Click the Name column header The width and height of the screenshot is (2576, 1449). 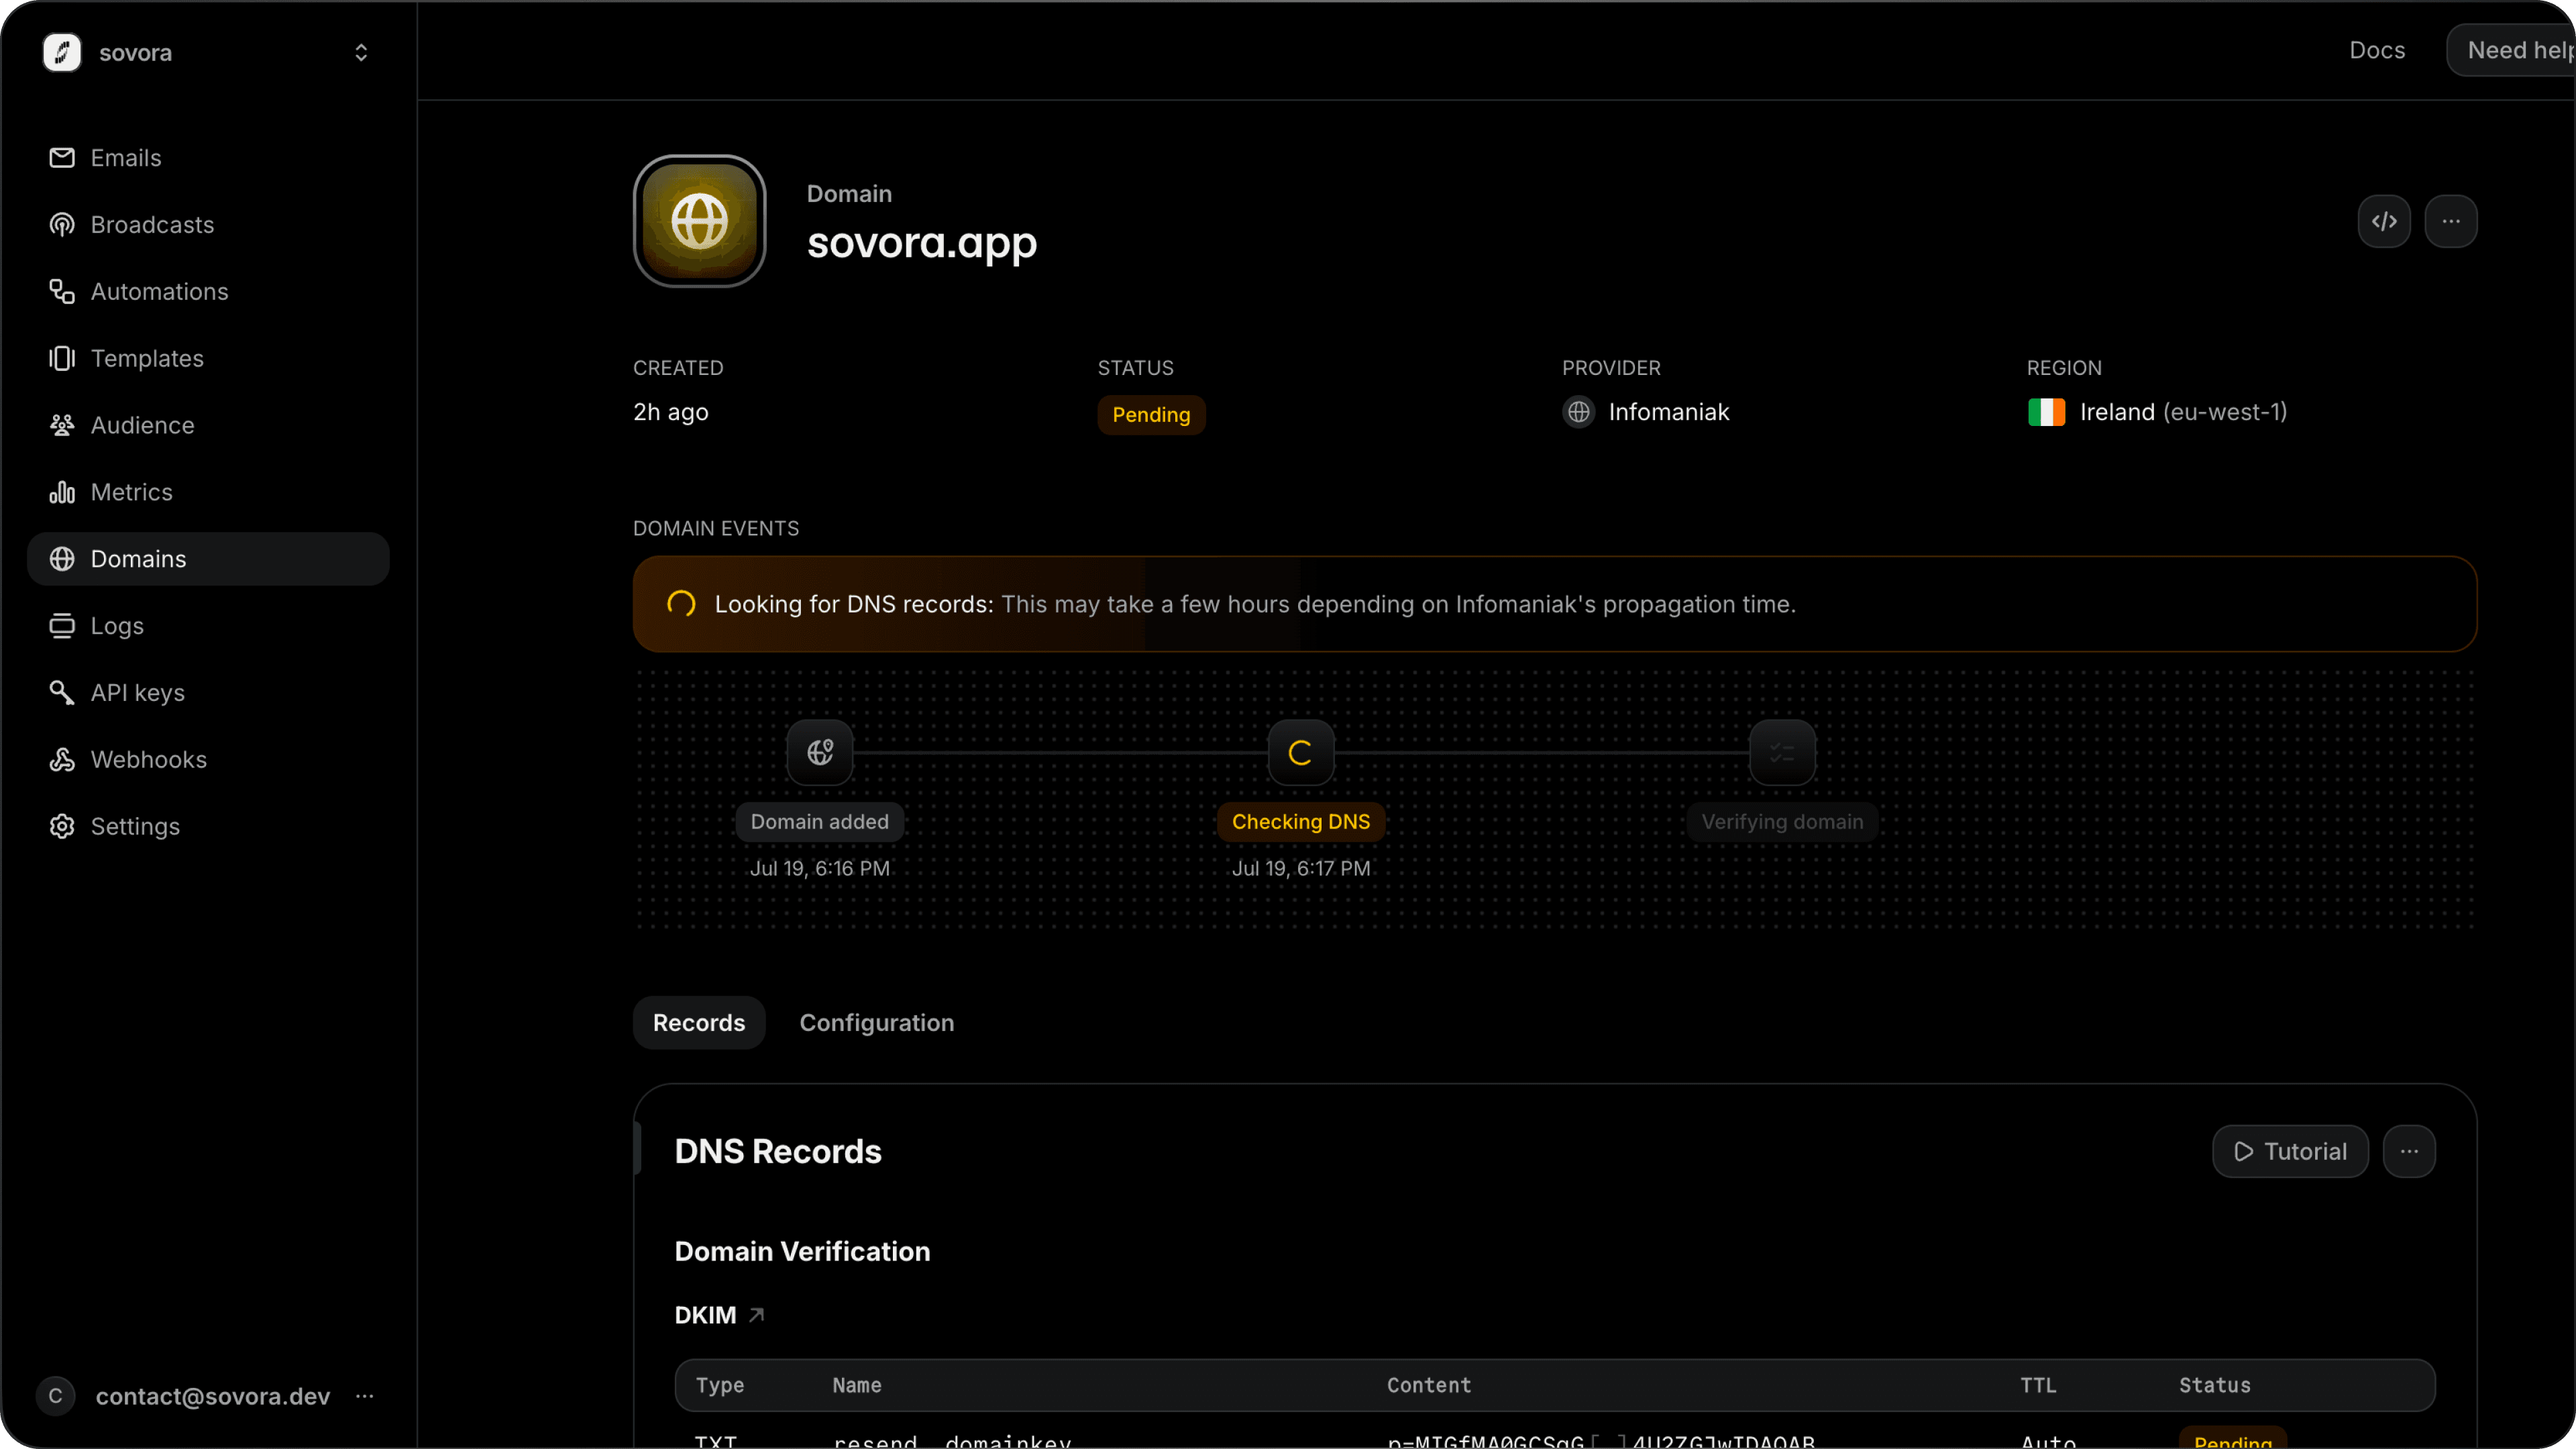pos(857,1385)
